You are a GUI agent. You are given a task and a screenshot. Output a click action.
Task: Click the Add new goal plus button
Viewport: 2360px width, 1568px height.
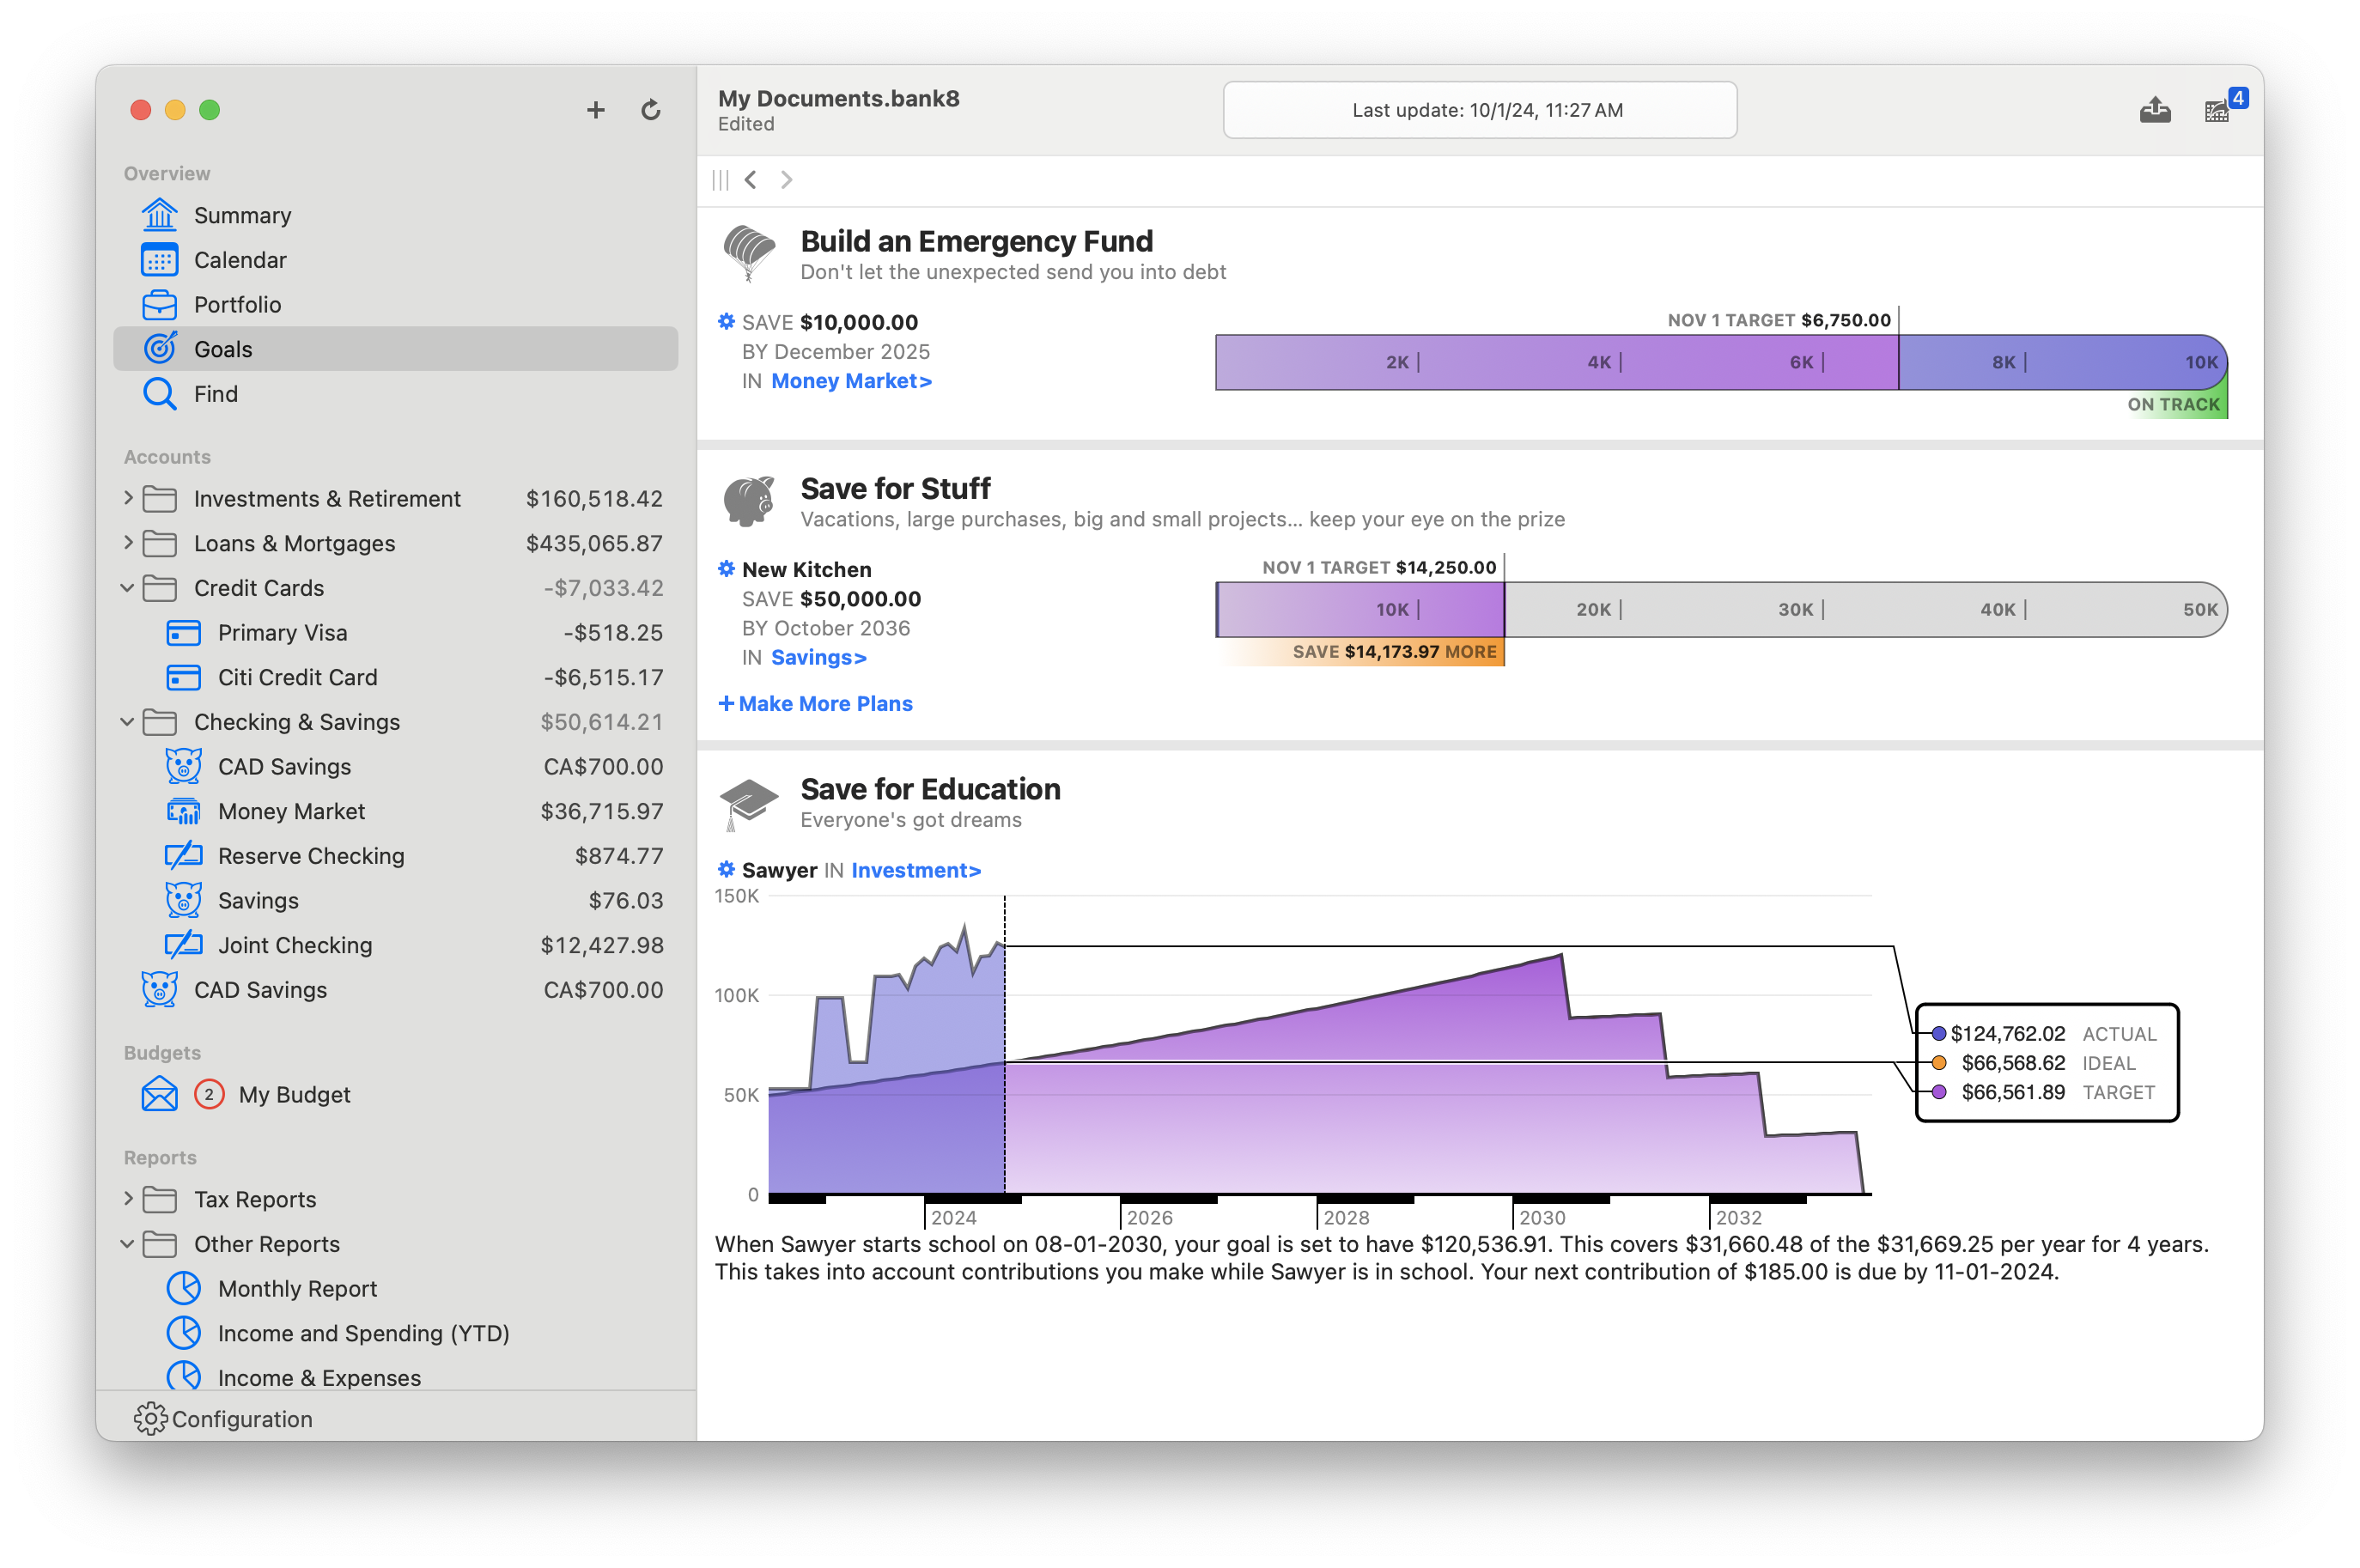click(x=593, y=112)
